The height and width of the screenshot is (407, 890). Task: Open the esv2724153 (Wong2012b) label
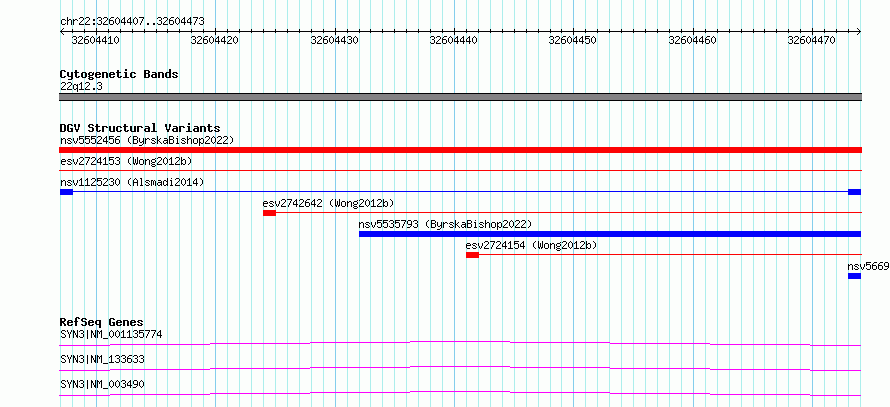click(126, 161)
